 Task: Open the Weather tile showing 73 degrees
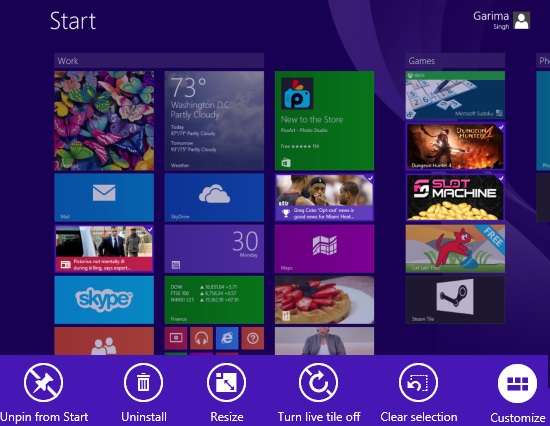pos(214,121)
